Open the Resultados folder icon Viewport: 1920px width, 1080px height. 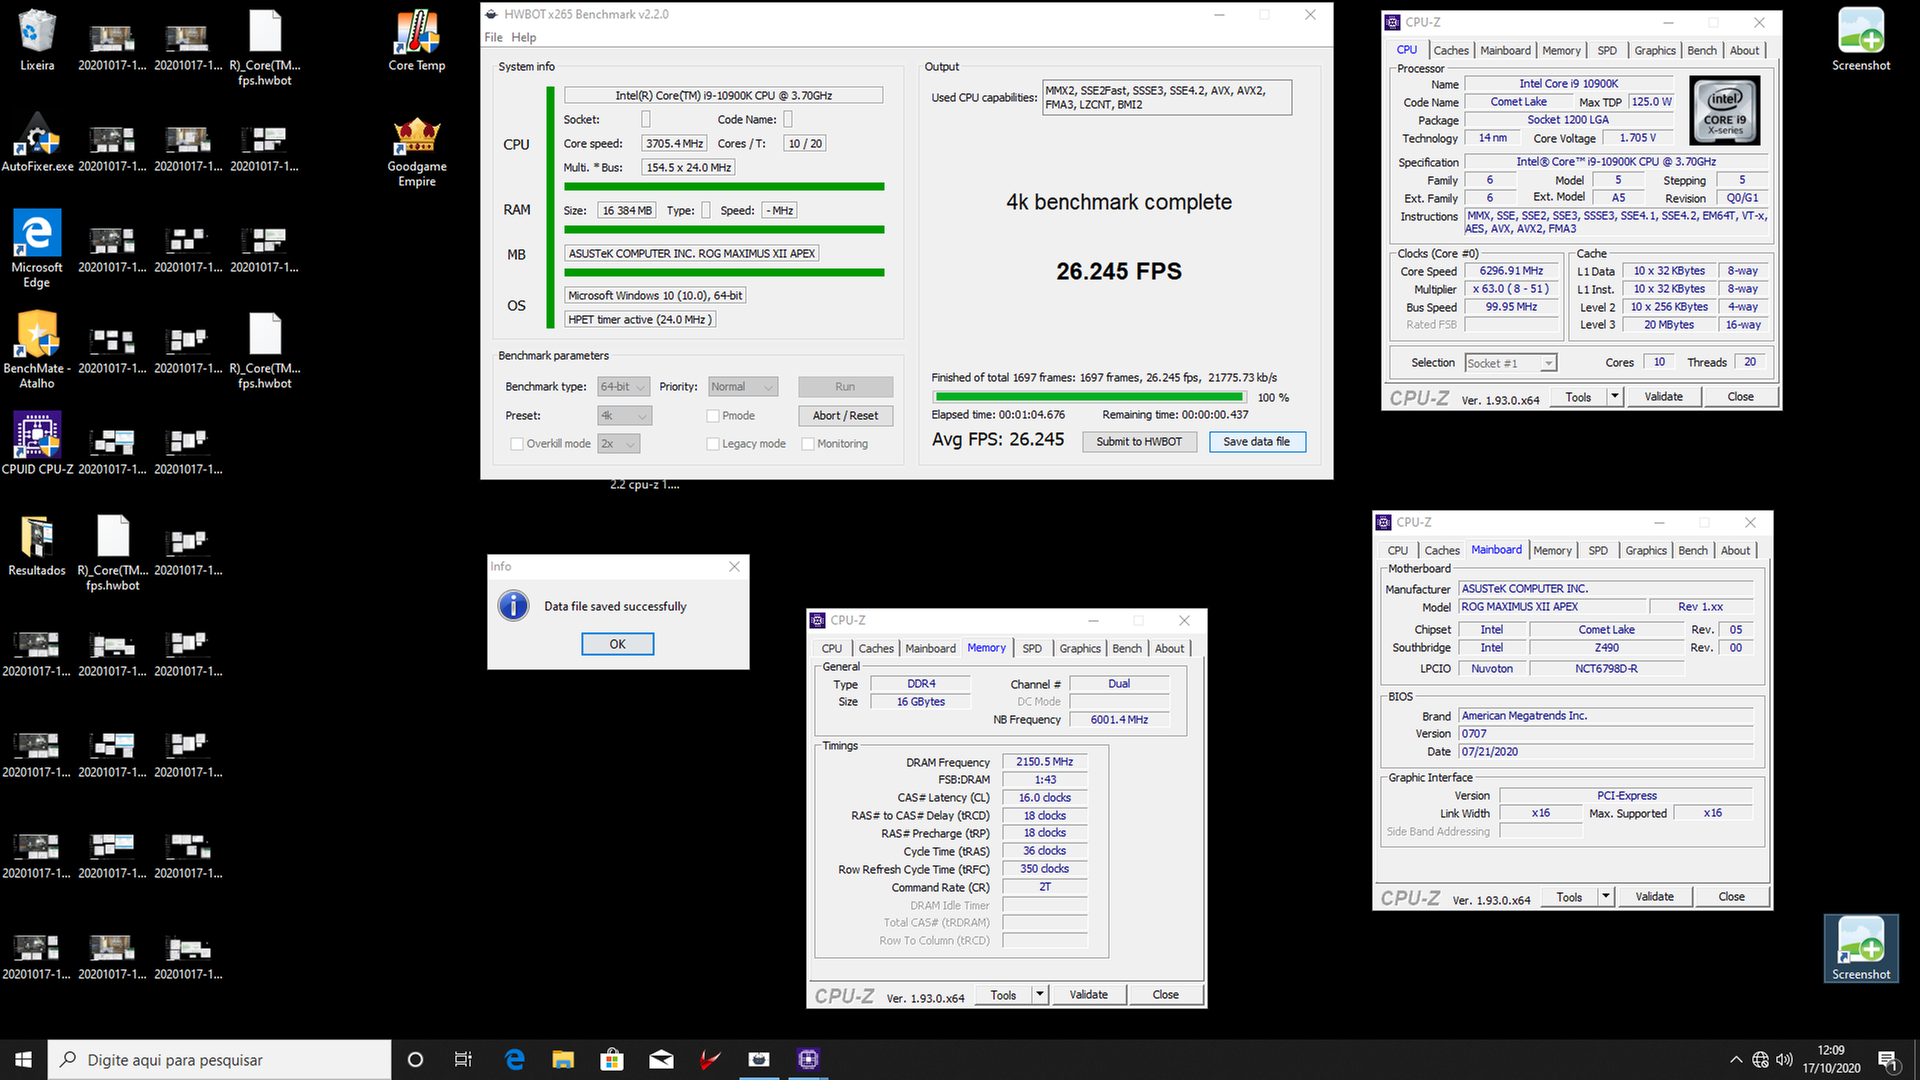[37, 546]
